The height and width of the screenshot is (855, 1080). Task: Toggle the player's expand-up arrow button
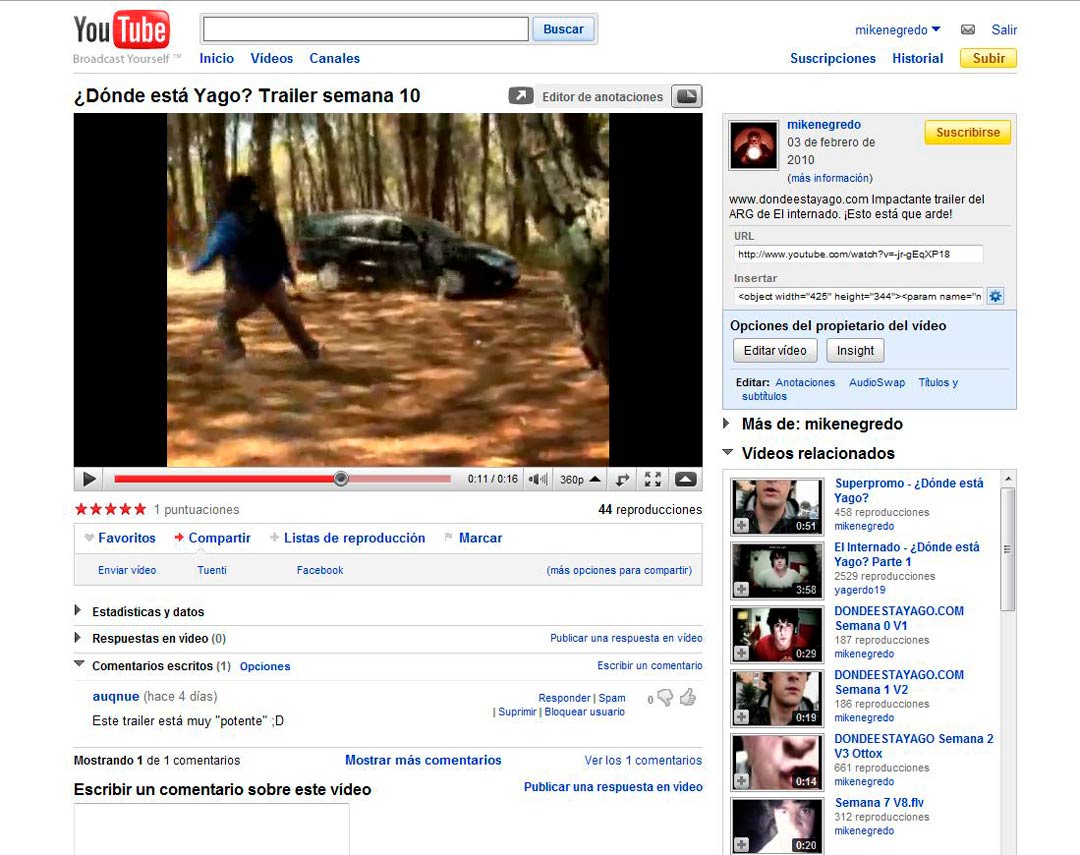coord(685,480)
